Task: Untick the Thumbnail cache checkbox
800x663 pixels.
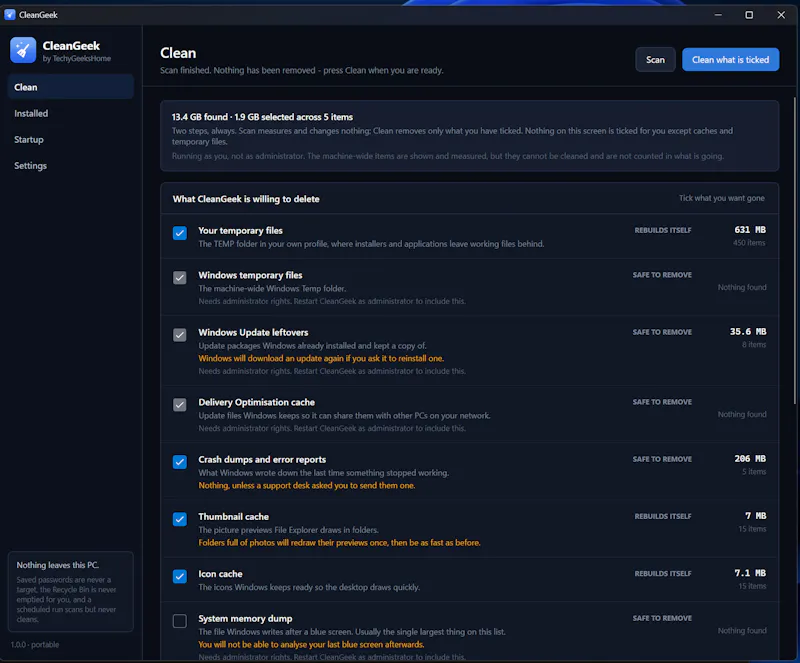Action: coord(180,519)
